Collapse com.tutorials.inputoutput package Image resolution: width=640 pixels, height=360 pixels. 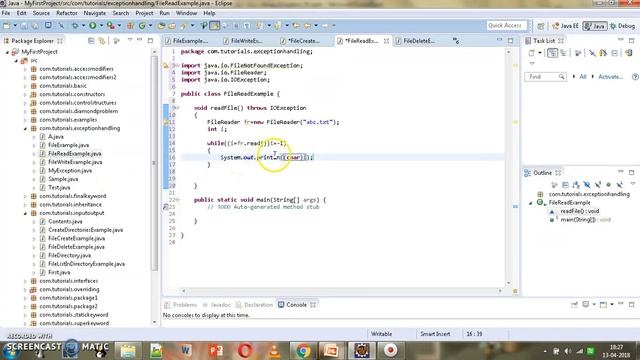25,213
